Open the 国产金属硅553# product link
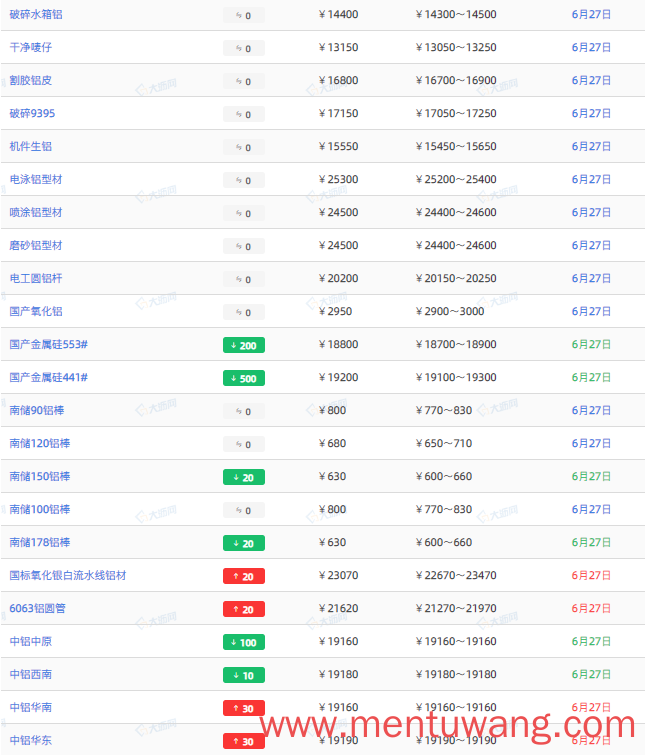This screenshot has height=755, width=645. (49, 344)
